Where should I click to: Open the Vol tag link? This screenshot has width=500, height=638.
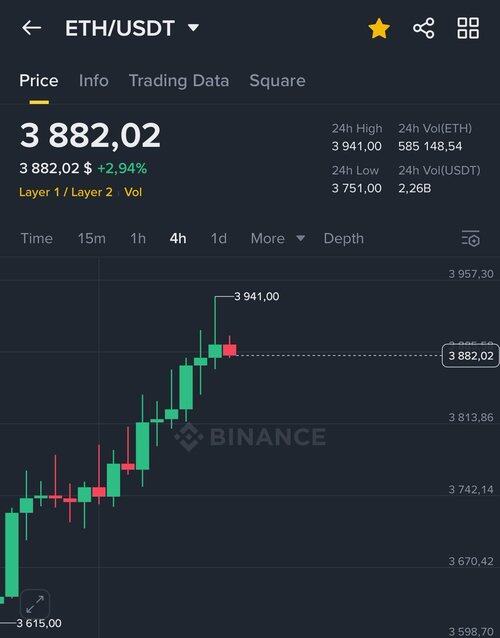133,192
